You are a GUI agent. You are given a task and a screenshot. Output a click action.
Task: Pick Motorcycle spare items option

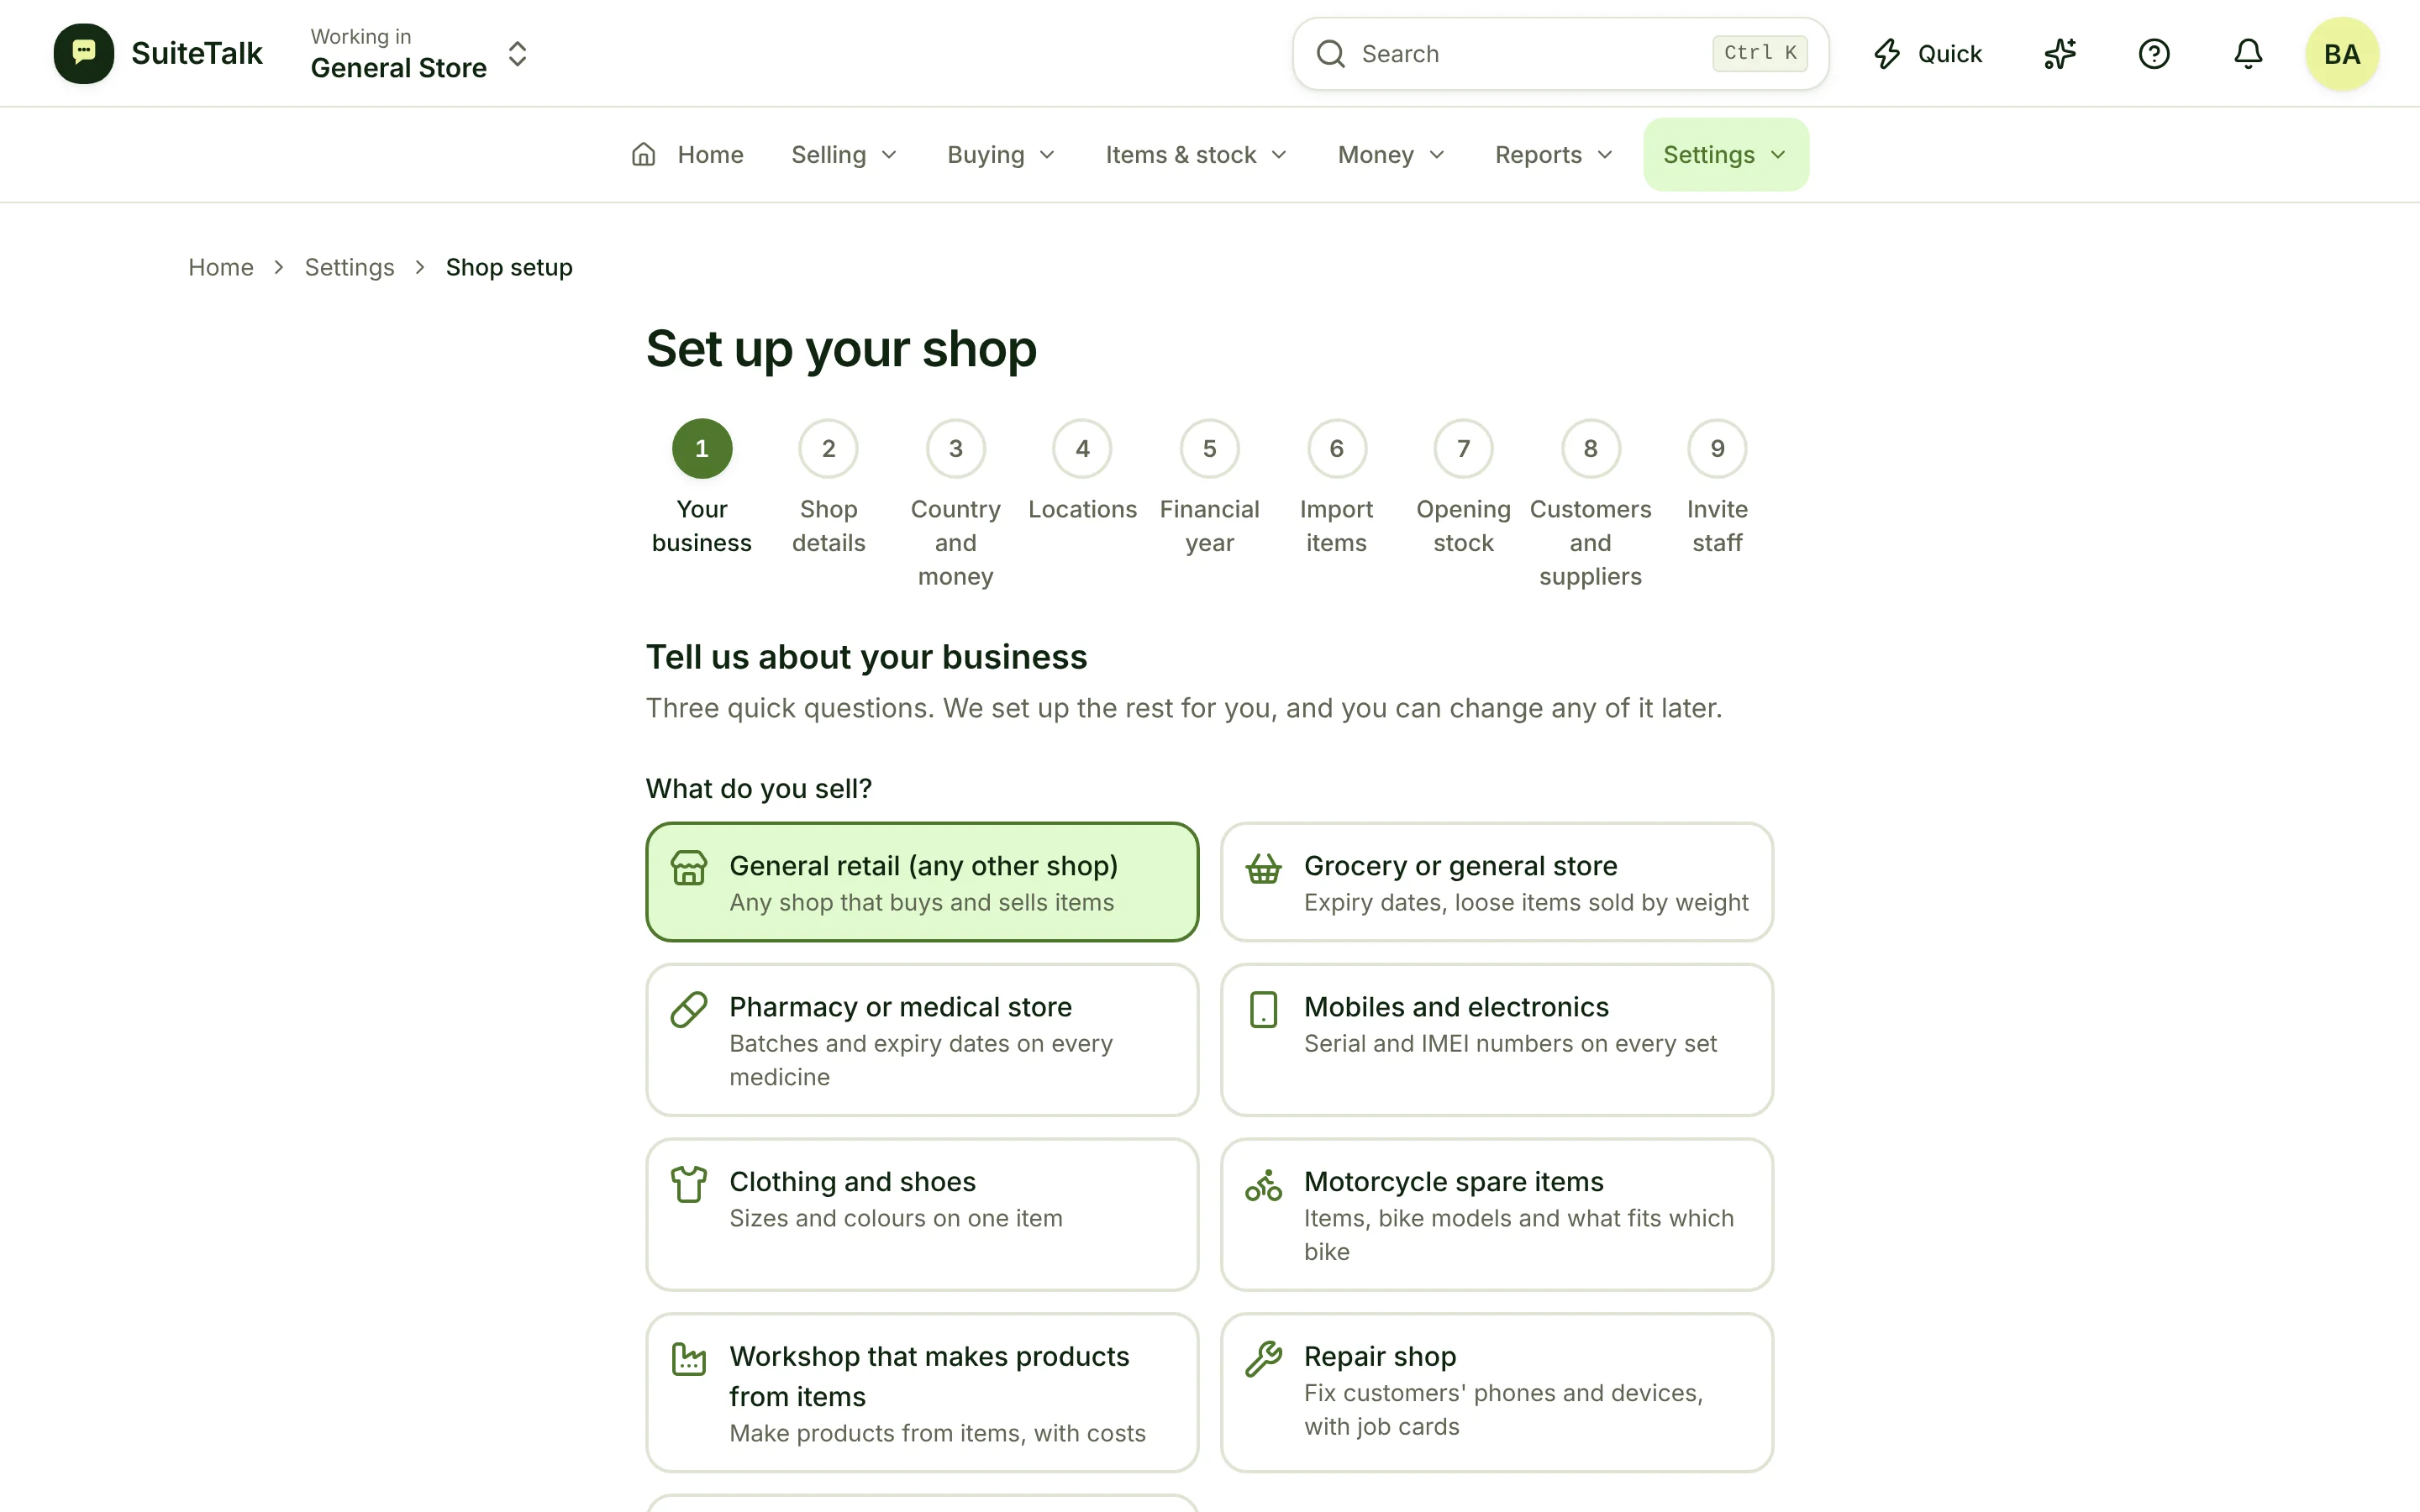pos(1497,1214)
